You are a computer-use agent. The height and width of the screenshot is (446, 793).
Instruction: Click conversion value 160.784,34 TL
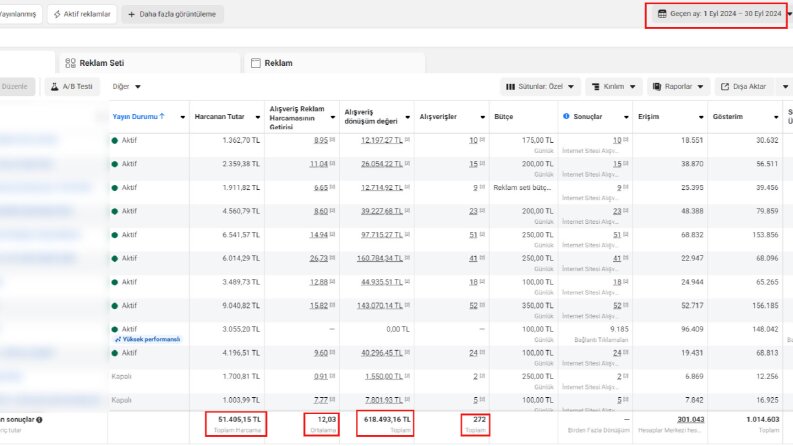[x=380, y=258]
